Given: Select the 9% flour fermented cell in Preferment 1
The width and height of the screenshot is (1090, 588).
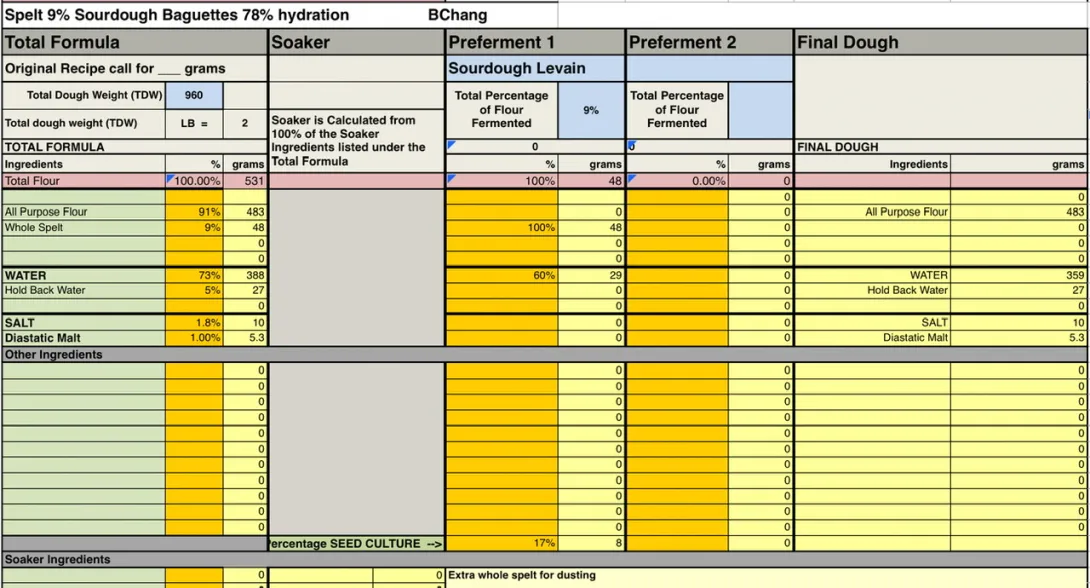Looking at the screenshot, I should tap(591, 110).
